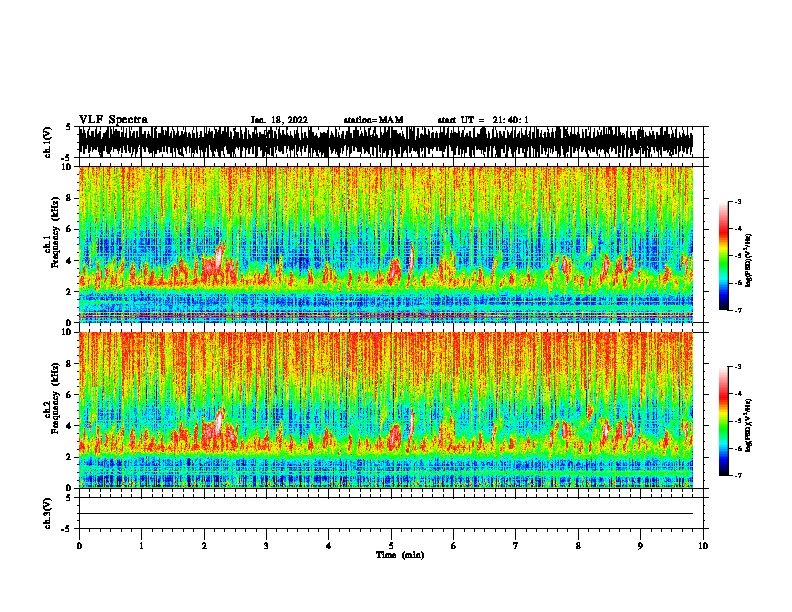The height and width of the screenshot is (612, 792).
Task: Click the ch.2 spectrogram color scale bar
Action: click(724, 421)
